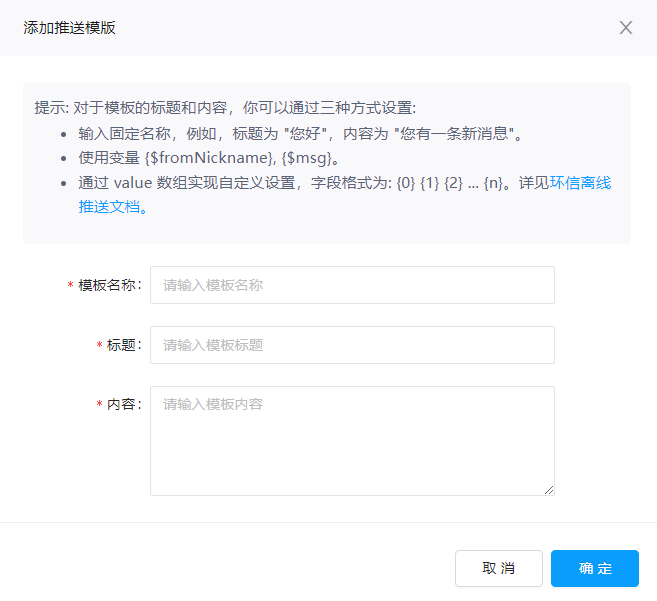Open the 环信离线推送文档 link
657x601 pixels.
pos(594,184)
